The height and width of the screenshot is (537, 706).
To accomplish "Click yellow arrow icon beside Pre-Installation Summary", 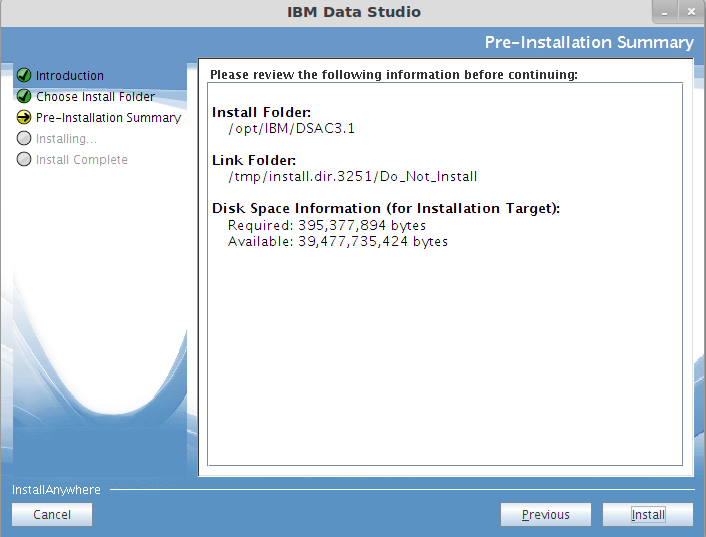I will click(x=24, y=117).
